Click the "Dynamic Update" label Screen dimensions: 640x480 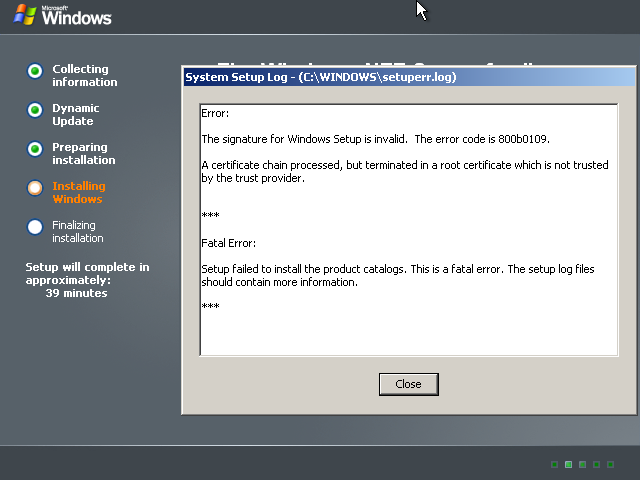pos(76,115)
